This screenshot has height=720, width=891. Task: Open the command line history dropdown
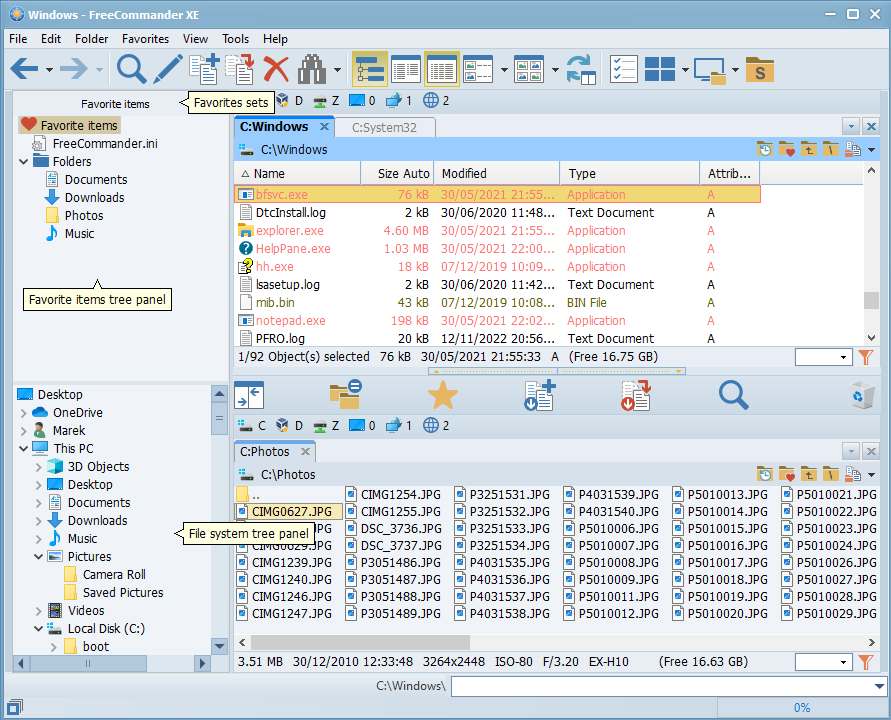click(x=880, y=686)
